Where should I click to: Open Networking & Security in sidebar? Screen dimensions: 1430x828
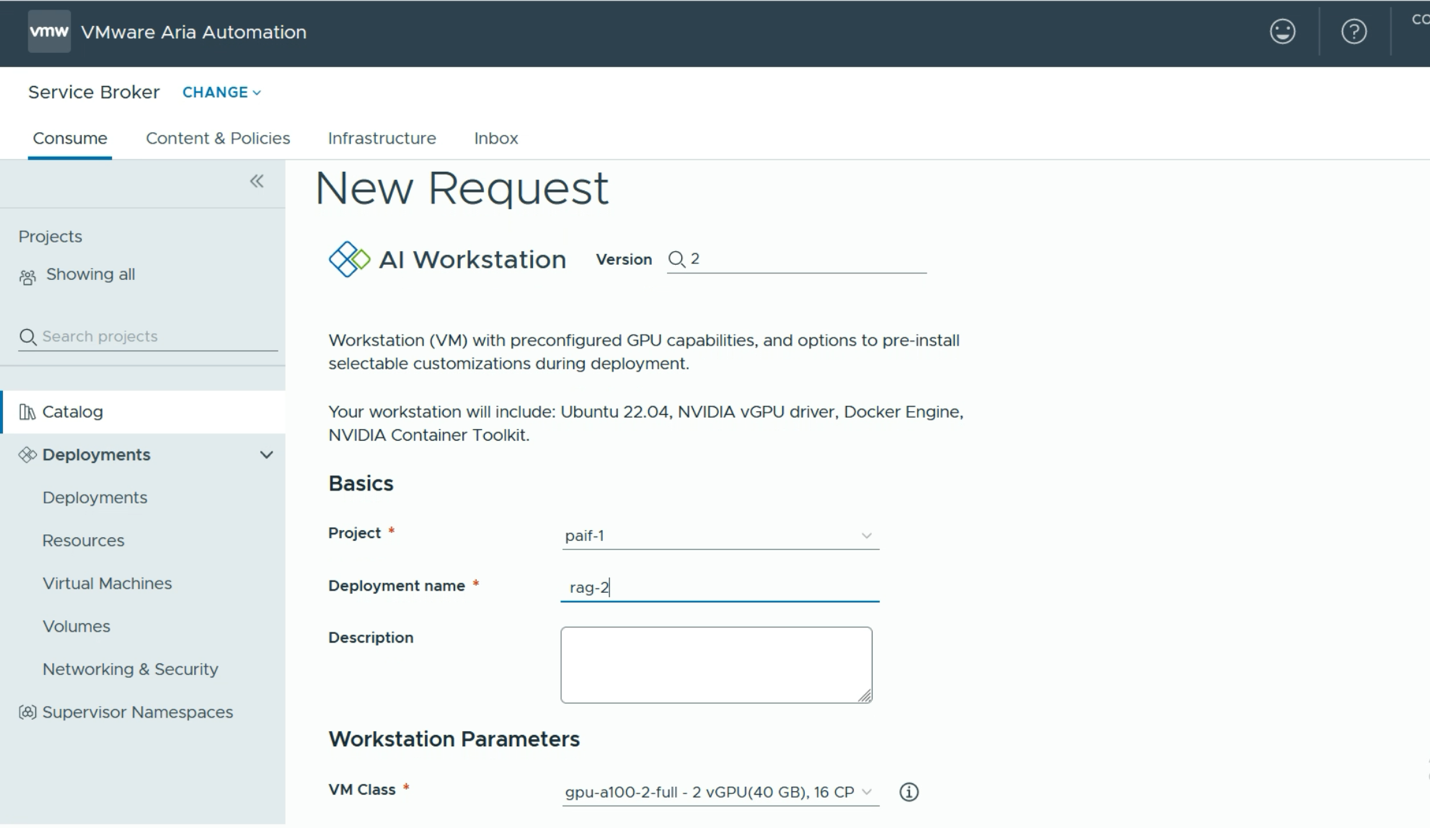tap(130, 670)
